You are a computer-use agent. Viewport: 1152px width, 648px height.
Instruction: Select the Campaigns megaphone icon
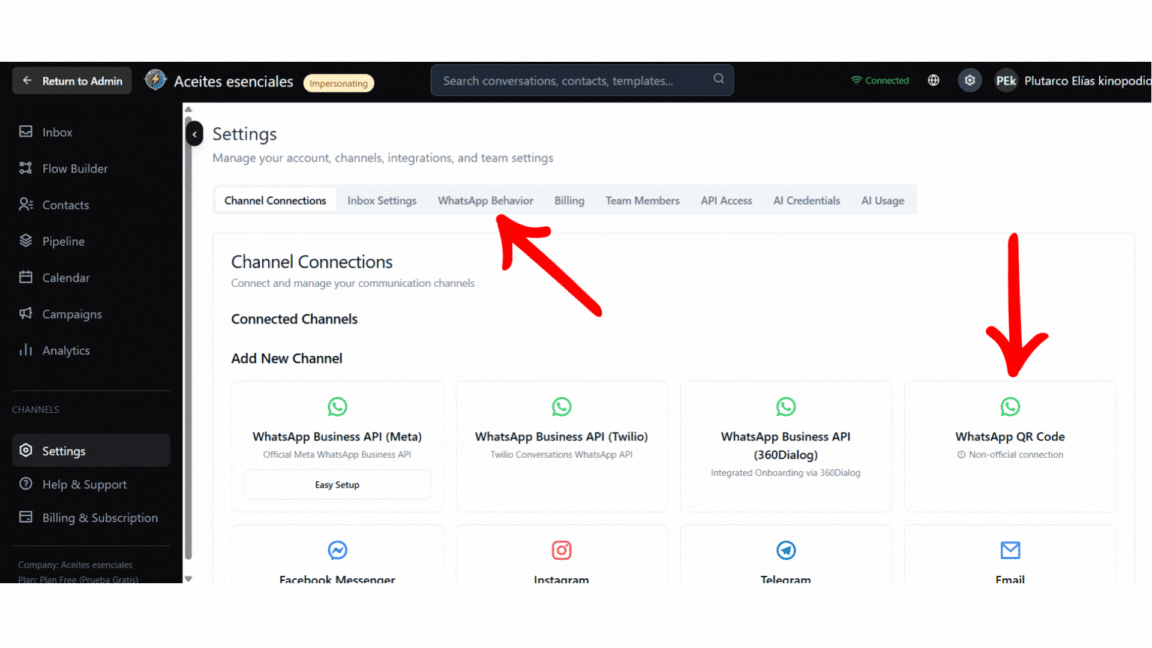[28, 314]
